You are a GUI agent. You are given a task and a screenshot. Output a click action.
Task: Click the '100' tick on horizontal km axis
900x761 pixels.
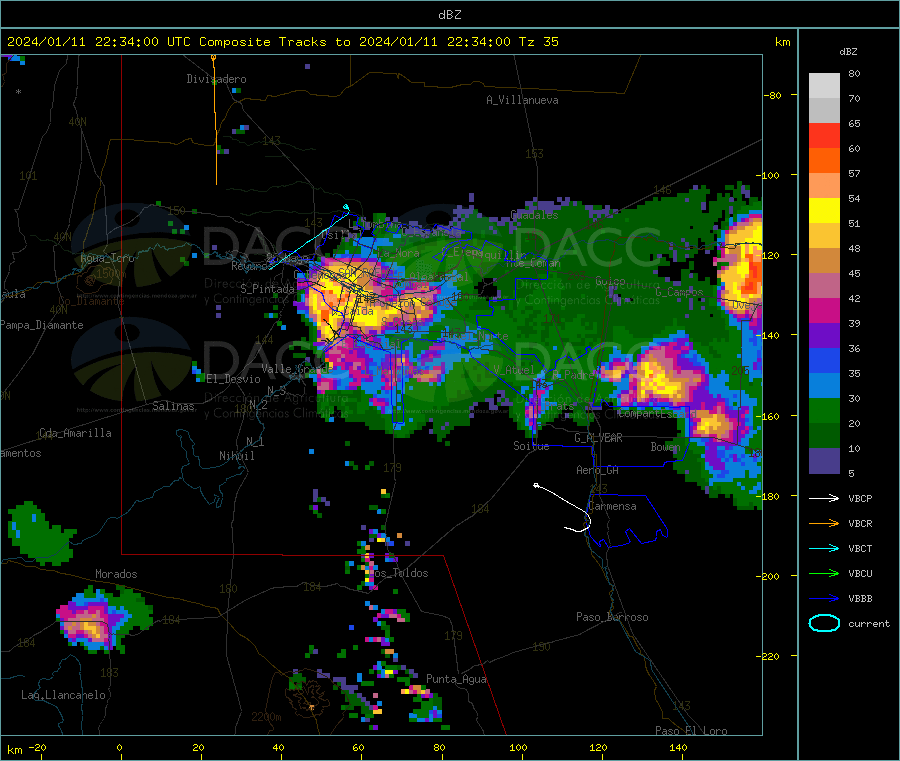(518, 747)
